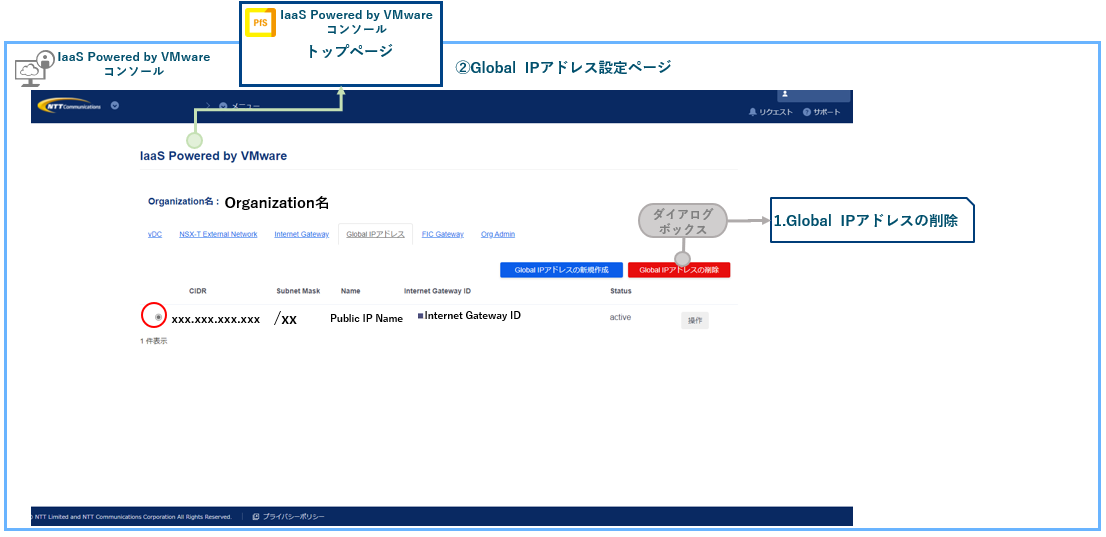This screenshot has height=537, width=1106.
Task: Switch to the NSX-T External Network tab
Action: tap(218, 234)
